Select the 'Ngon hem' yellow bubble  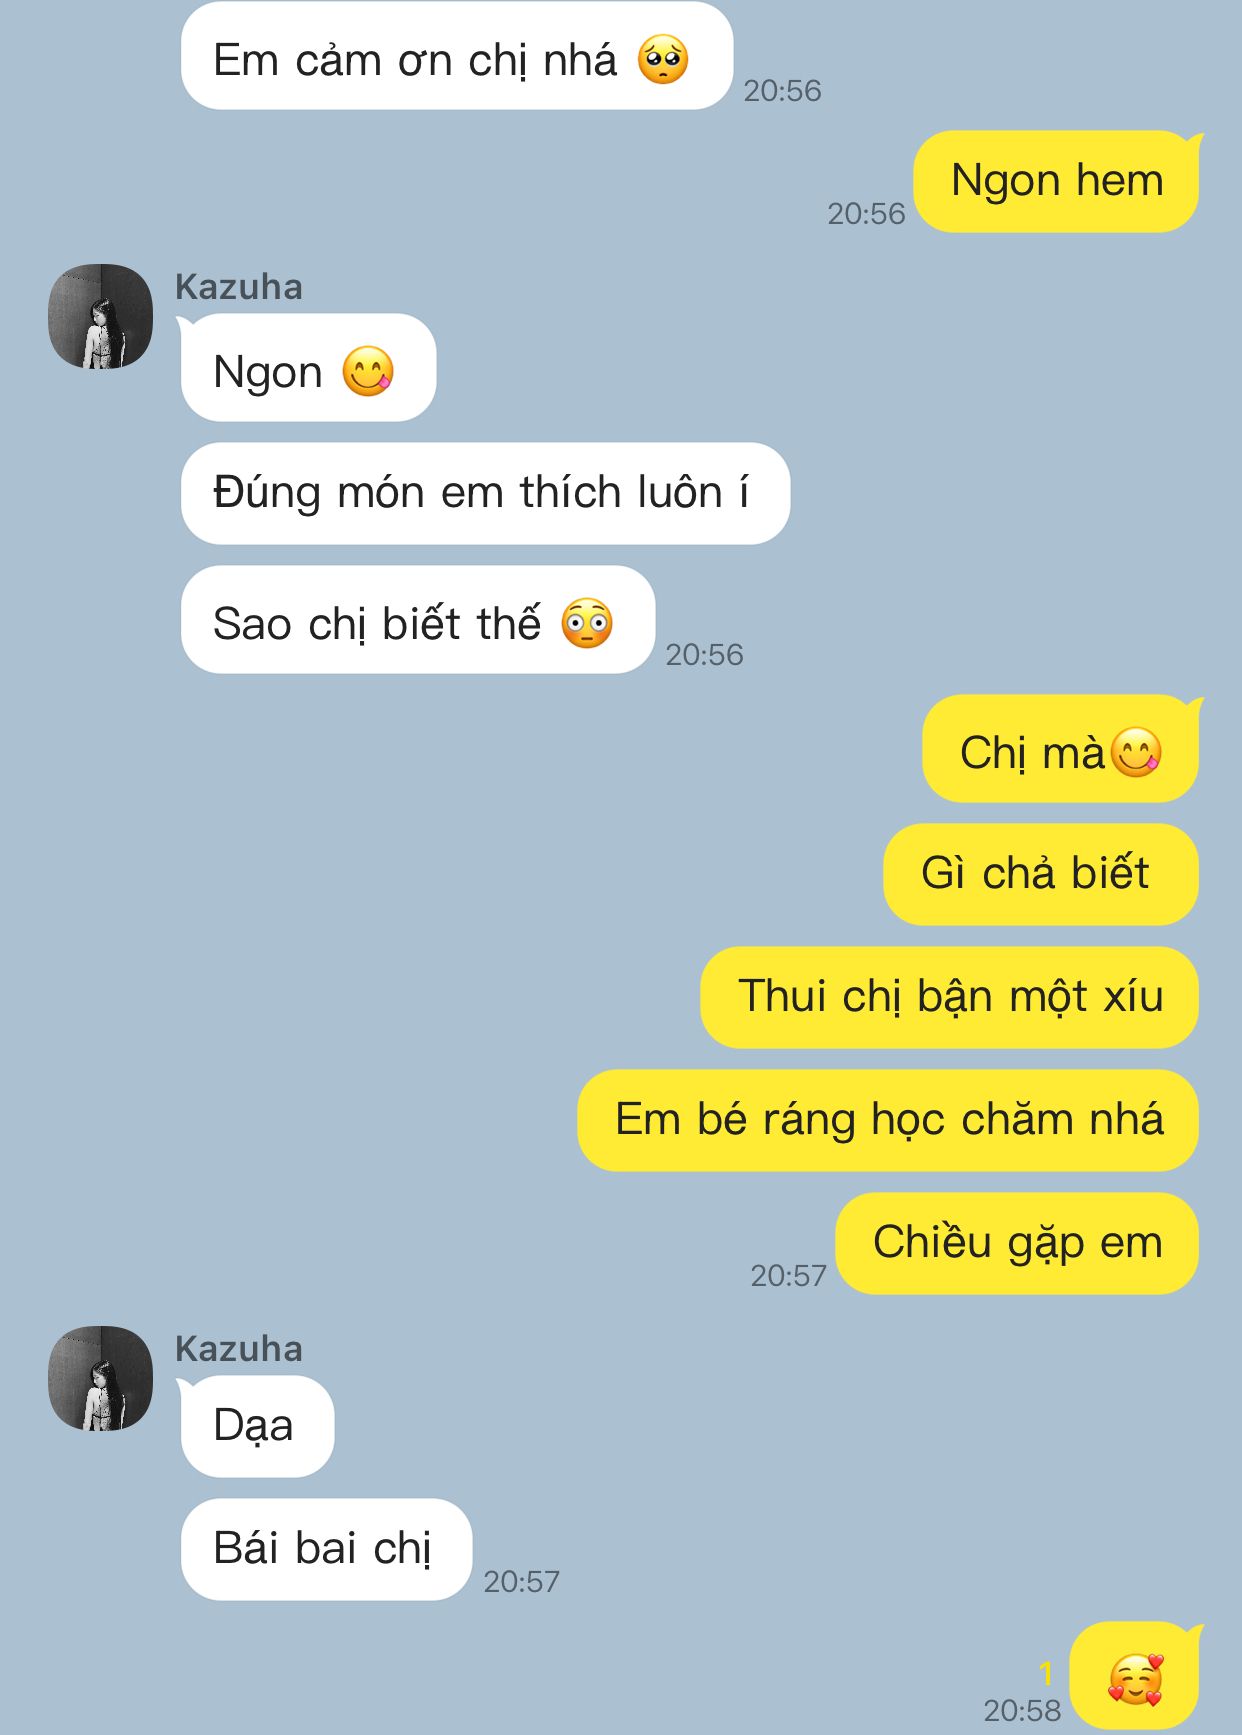(1056, 182)
